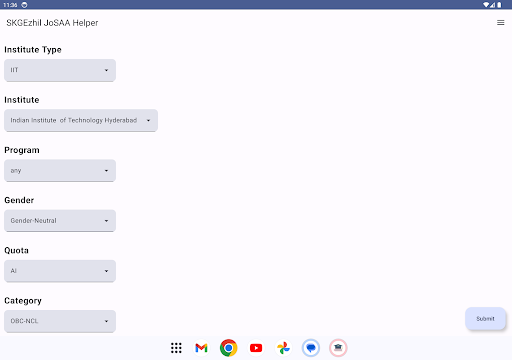The image size is (512, 360).
Task: Click the Submit button
Action: point(485,319)
